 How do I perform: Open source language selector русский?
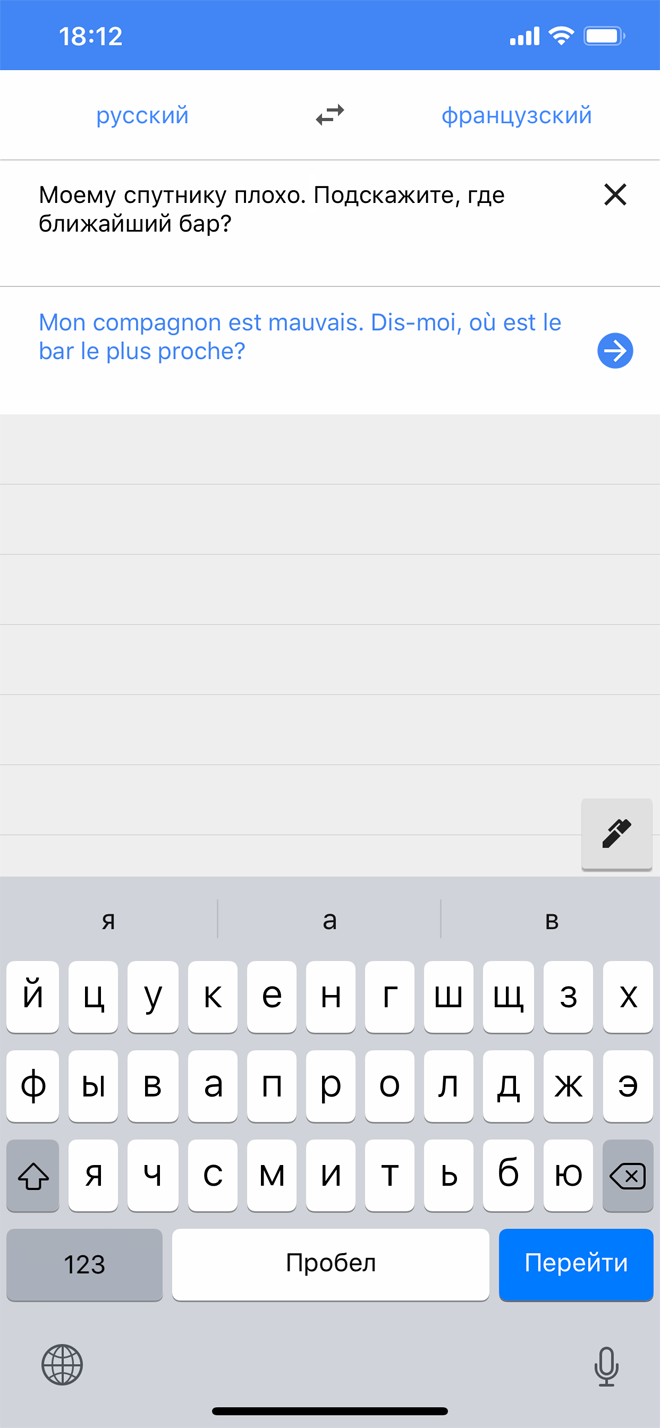tap(142, 116)
